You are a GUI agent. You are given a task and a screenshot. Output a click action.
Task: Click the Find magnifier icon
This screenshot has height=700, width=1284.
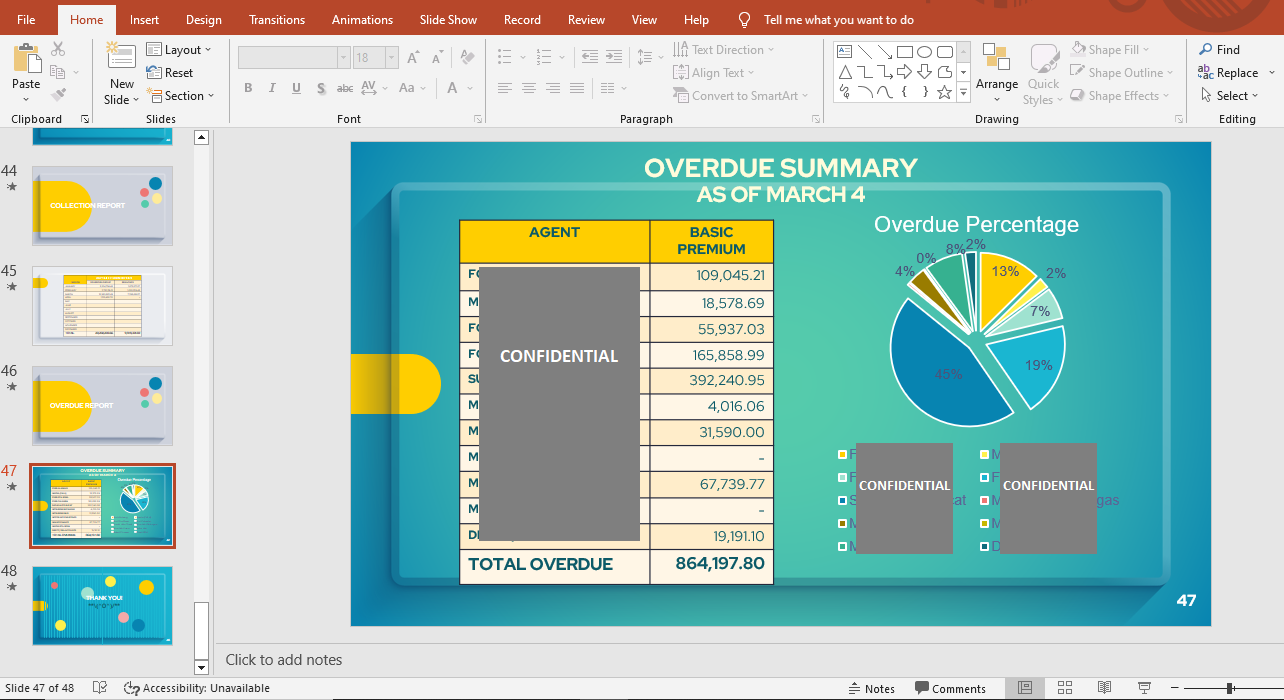coord(1206,50)
